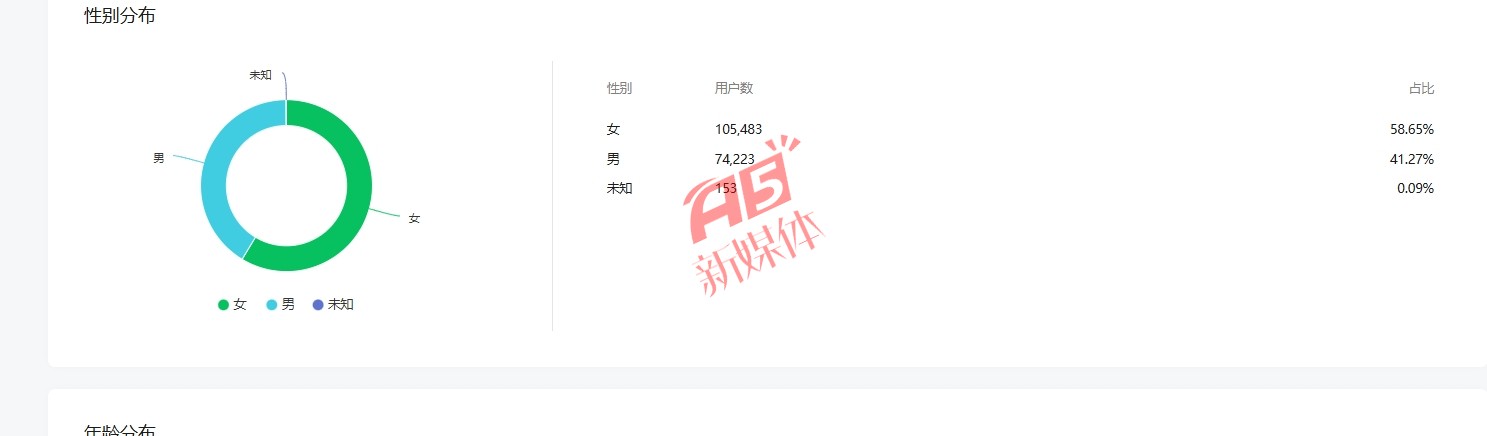Click the 性别分布 section title
The width and height of the screenshot is (1487, 436).
click(120, 15)
